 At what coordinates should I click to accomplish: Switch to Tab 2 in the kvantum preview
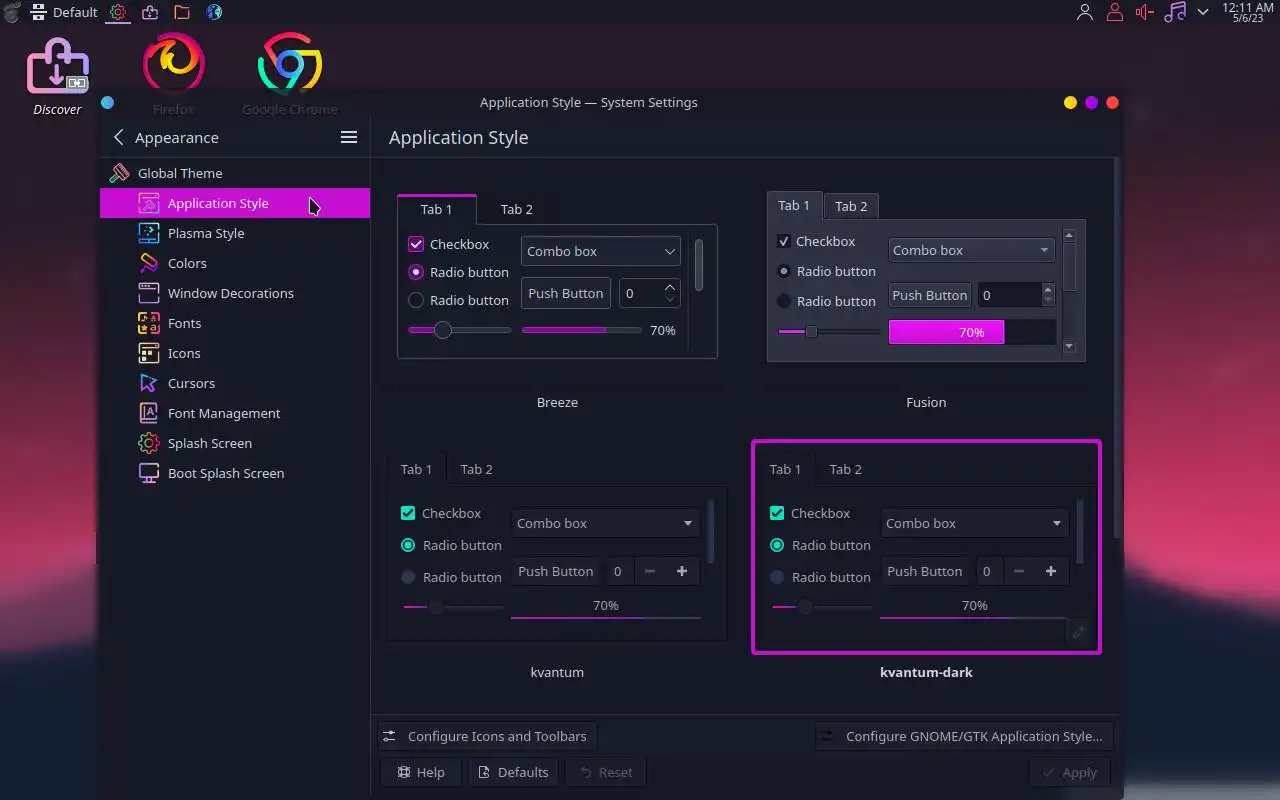pos(476,469)
